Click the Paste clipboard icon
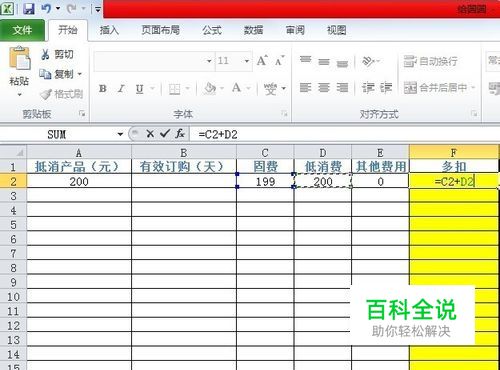 tap(19, 58)
